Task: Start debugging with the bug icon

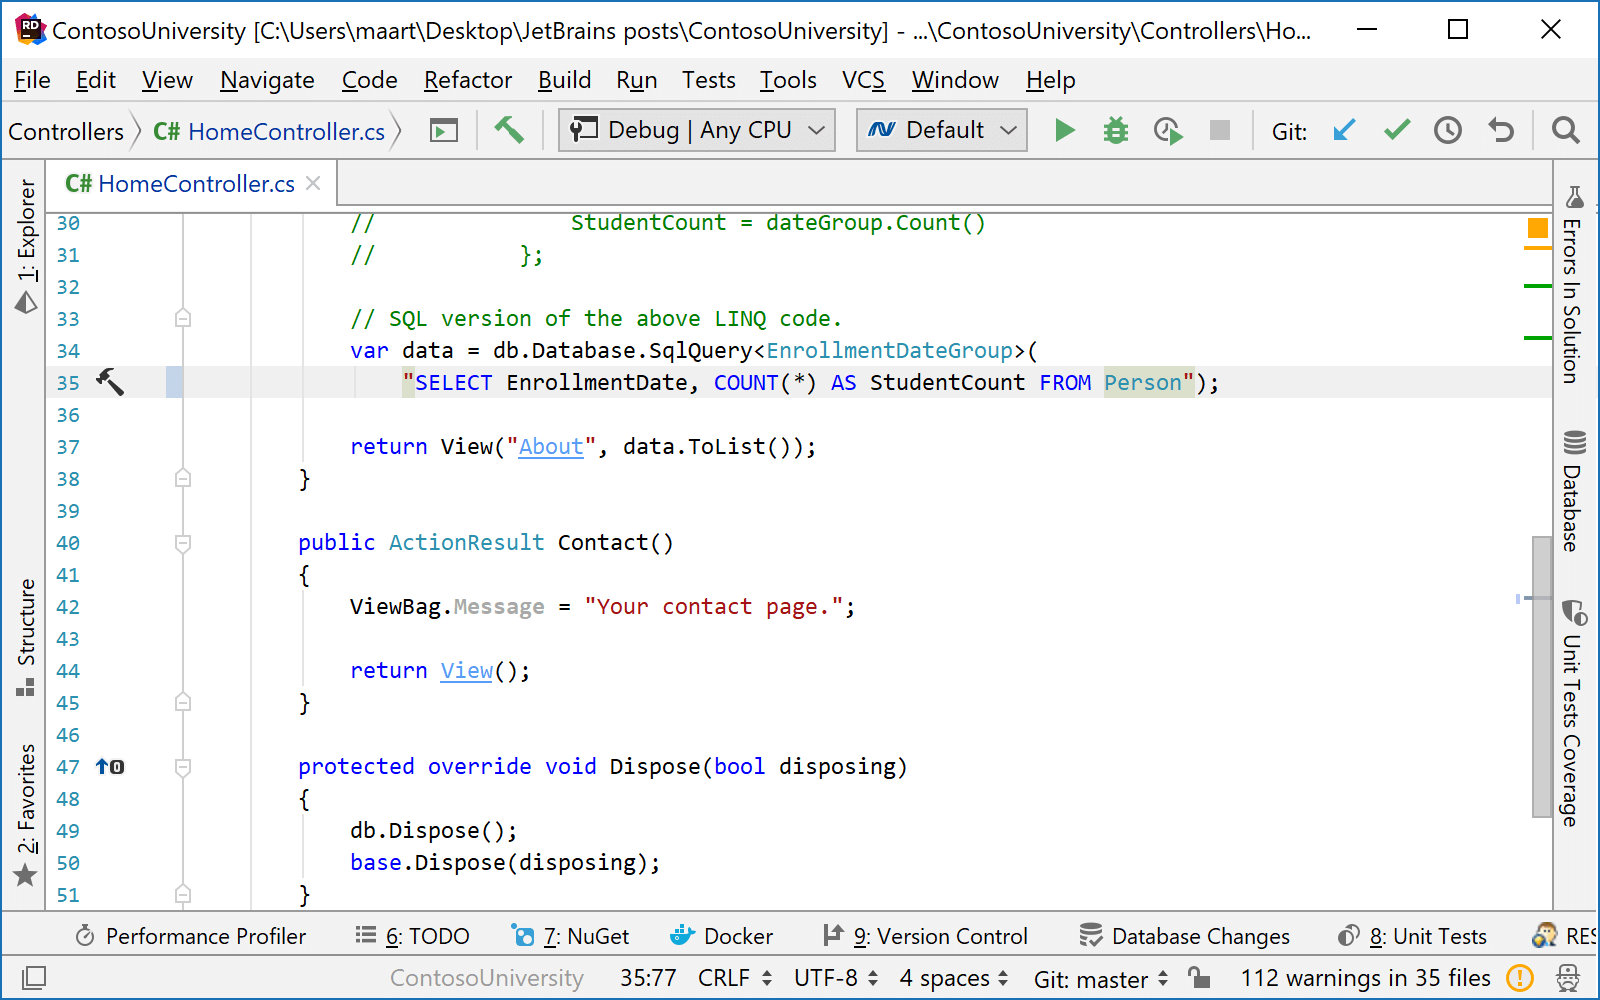Action: [1116, 130]
